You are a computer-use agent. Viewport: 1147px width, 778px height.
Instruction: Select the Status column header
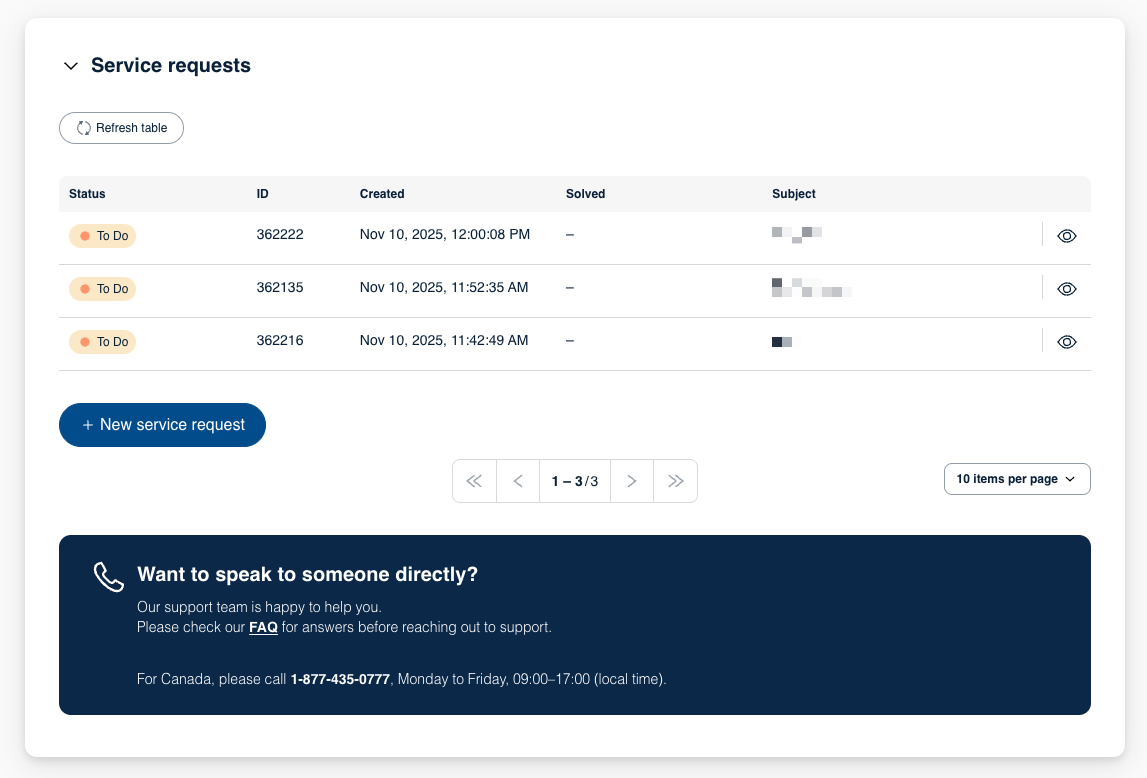pyautogui.click(x=86, y=194)
